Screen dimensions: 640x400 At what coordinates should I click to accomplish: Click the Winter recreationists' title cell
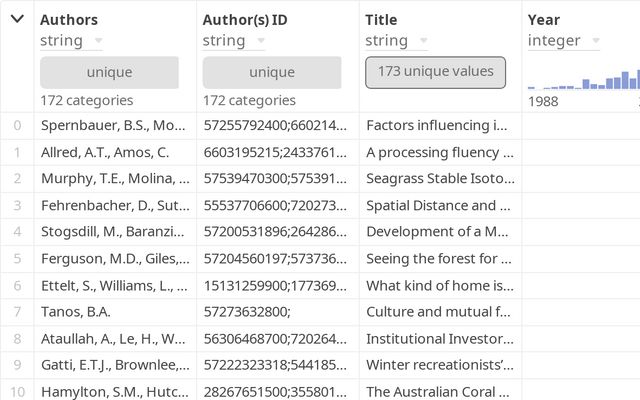click(440, 365)
